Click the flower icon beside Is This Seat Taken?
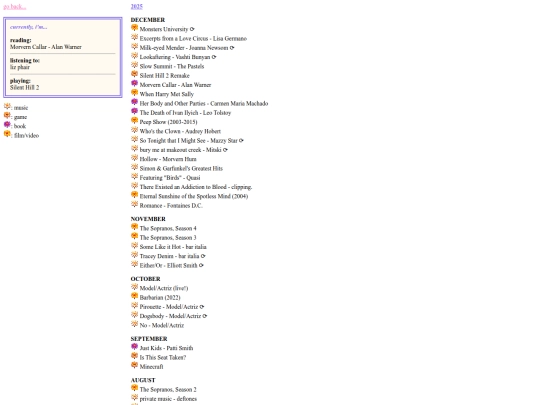Viewport: 540px width, 405px height. [x=135, y=356]
